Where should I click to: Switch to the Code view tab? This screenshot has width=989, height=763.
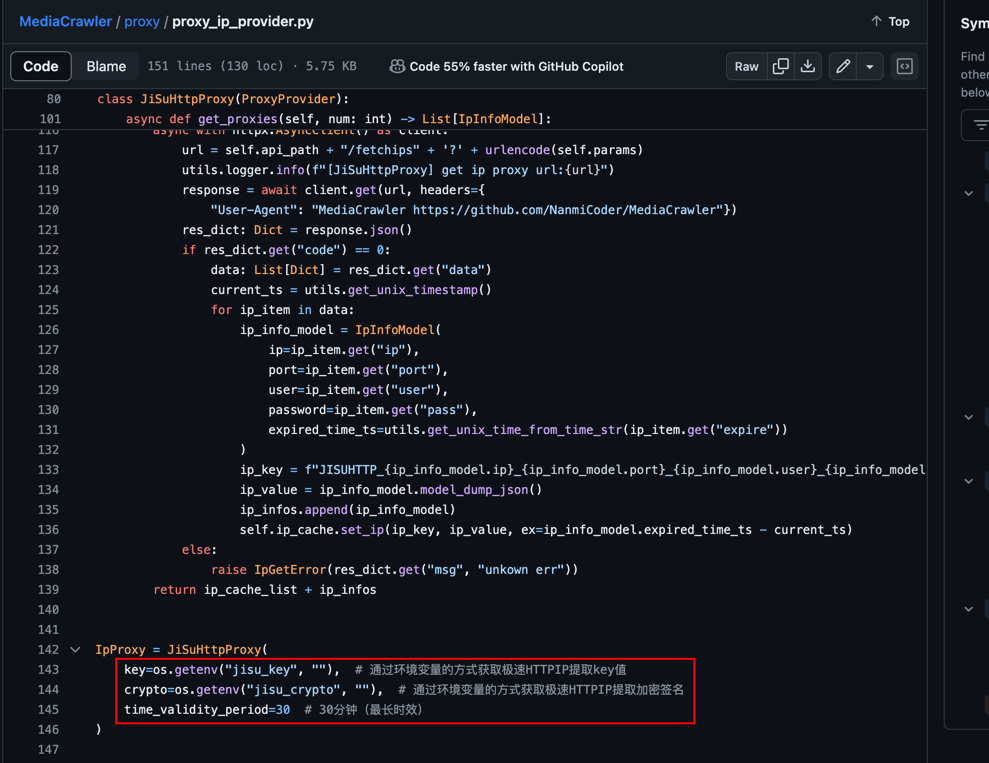pyautogui.click(x=41, y=66)
